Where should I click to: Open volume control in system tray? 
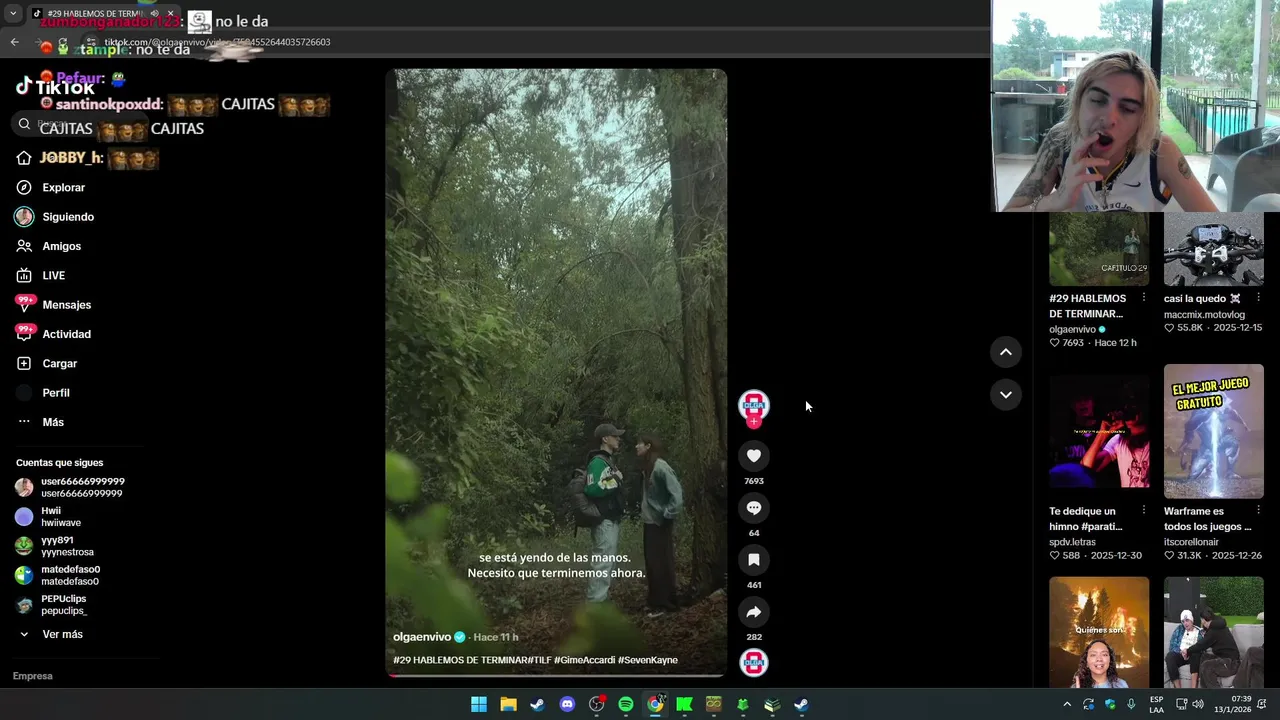tap(1198, 704)
